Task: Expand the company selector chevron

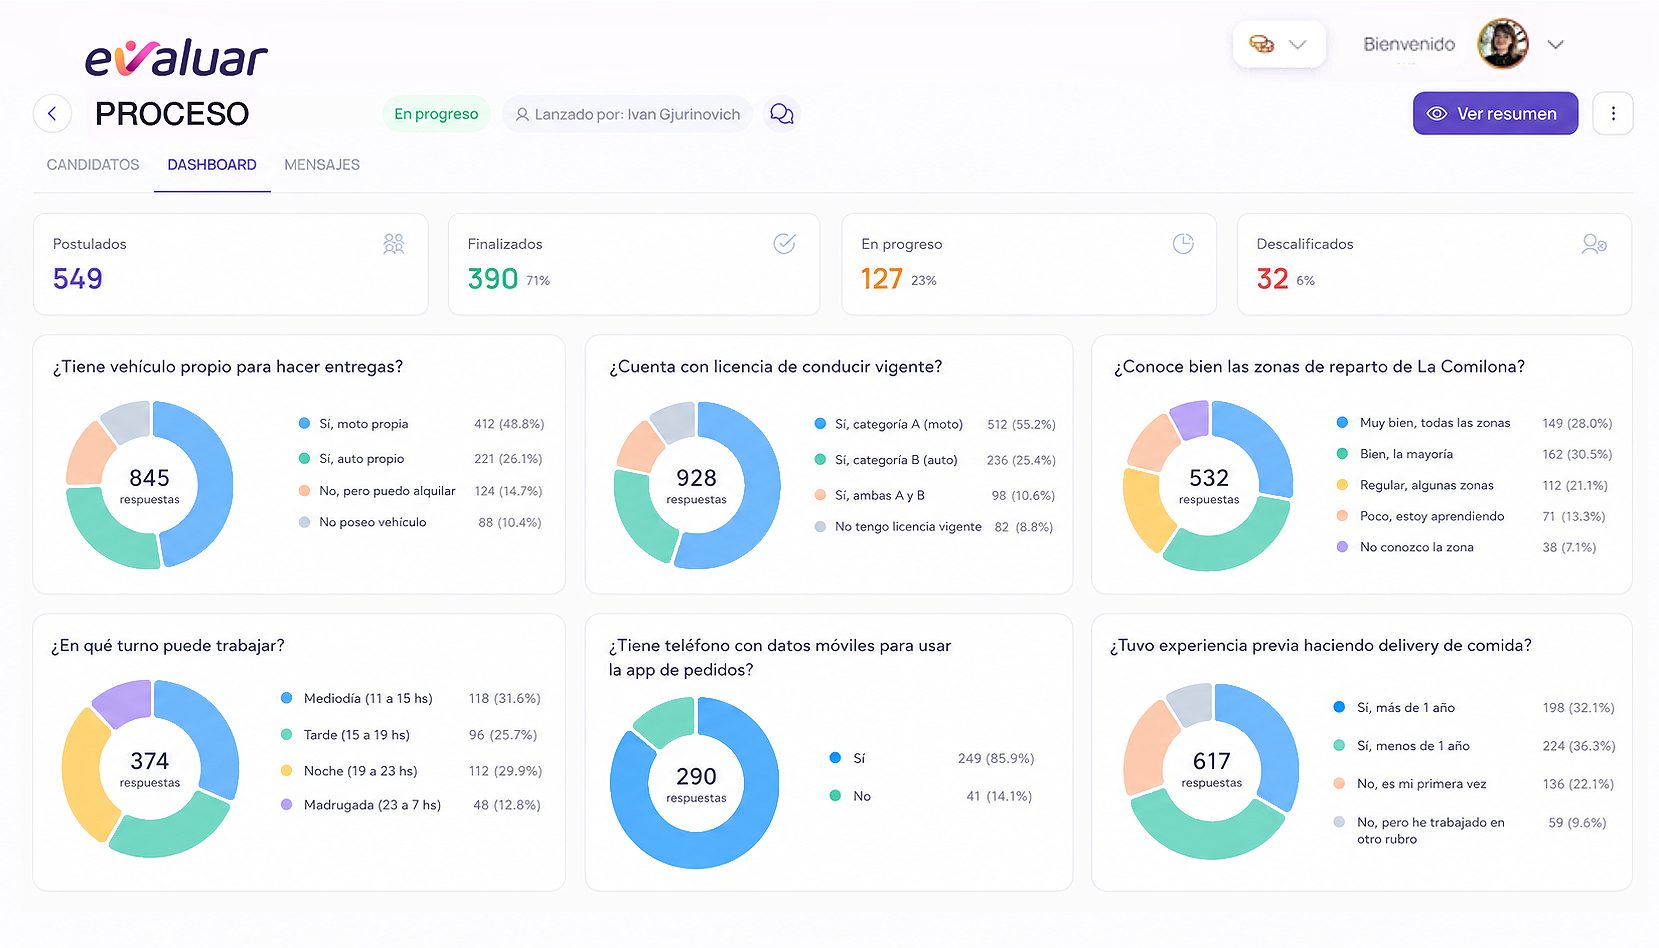Action: [1298, 44]
